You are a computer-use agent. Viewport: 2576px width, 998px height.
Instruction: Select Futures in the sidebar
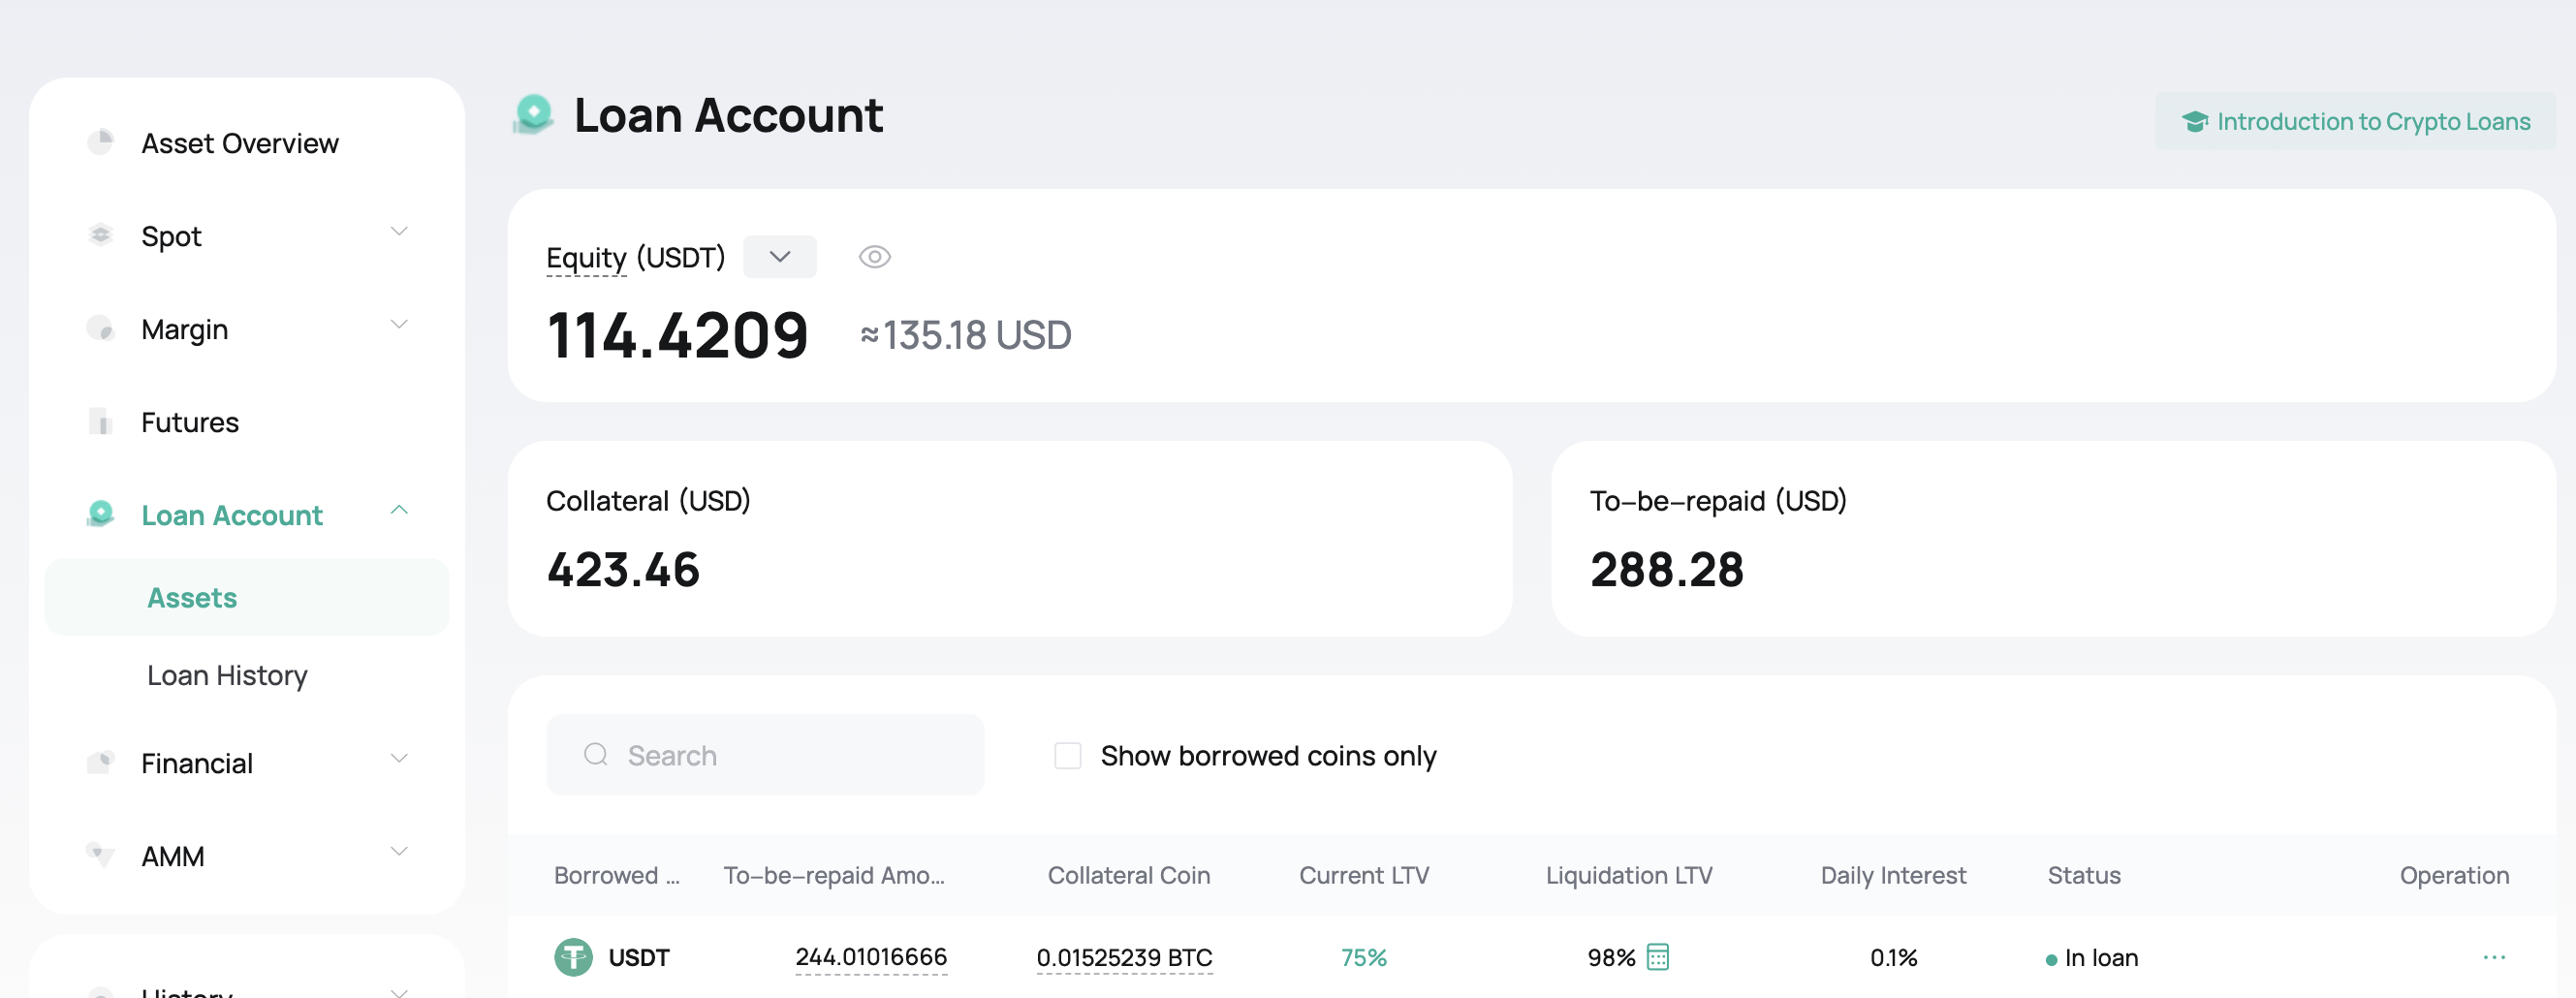tap(190, 422)
